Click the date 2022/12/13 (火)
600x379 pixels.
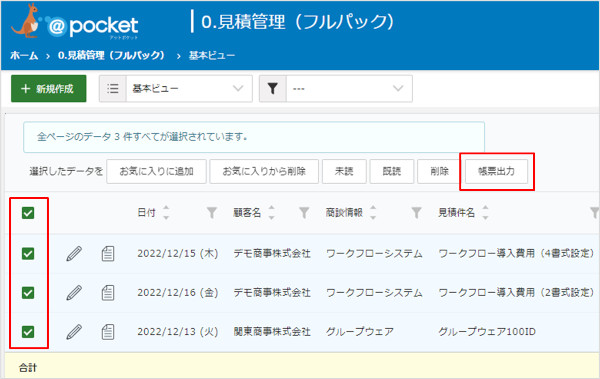click(178, 332)
